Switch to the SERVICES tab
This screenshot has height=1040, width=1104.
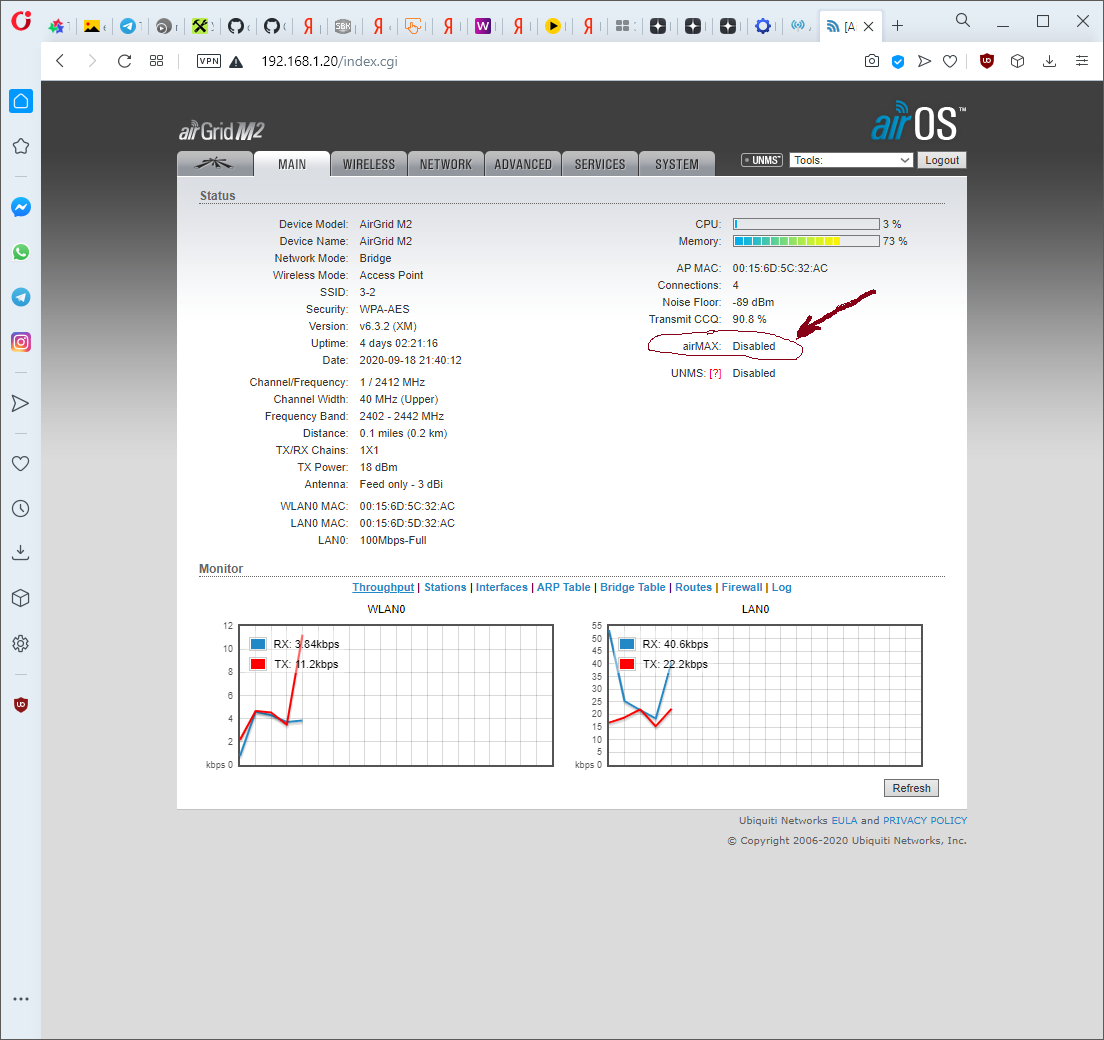point(600,164)
